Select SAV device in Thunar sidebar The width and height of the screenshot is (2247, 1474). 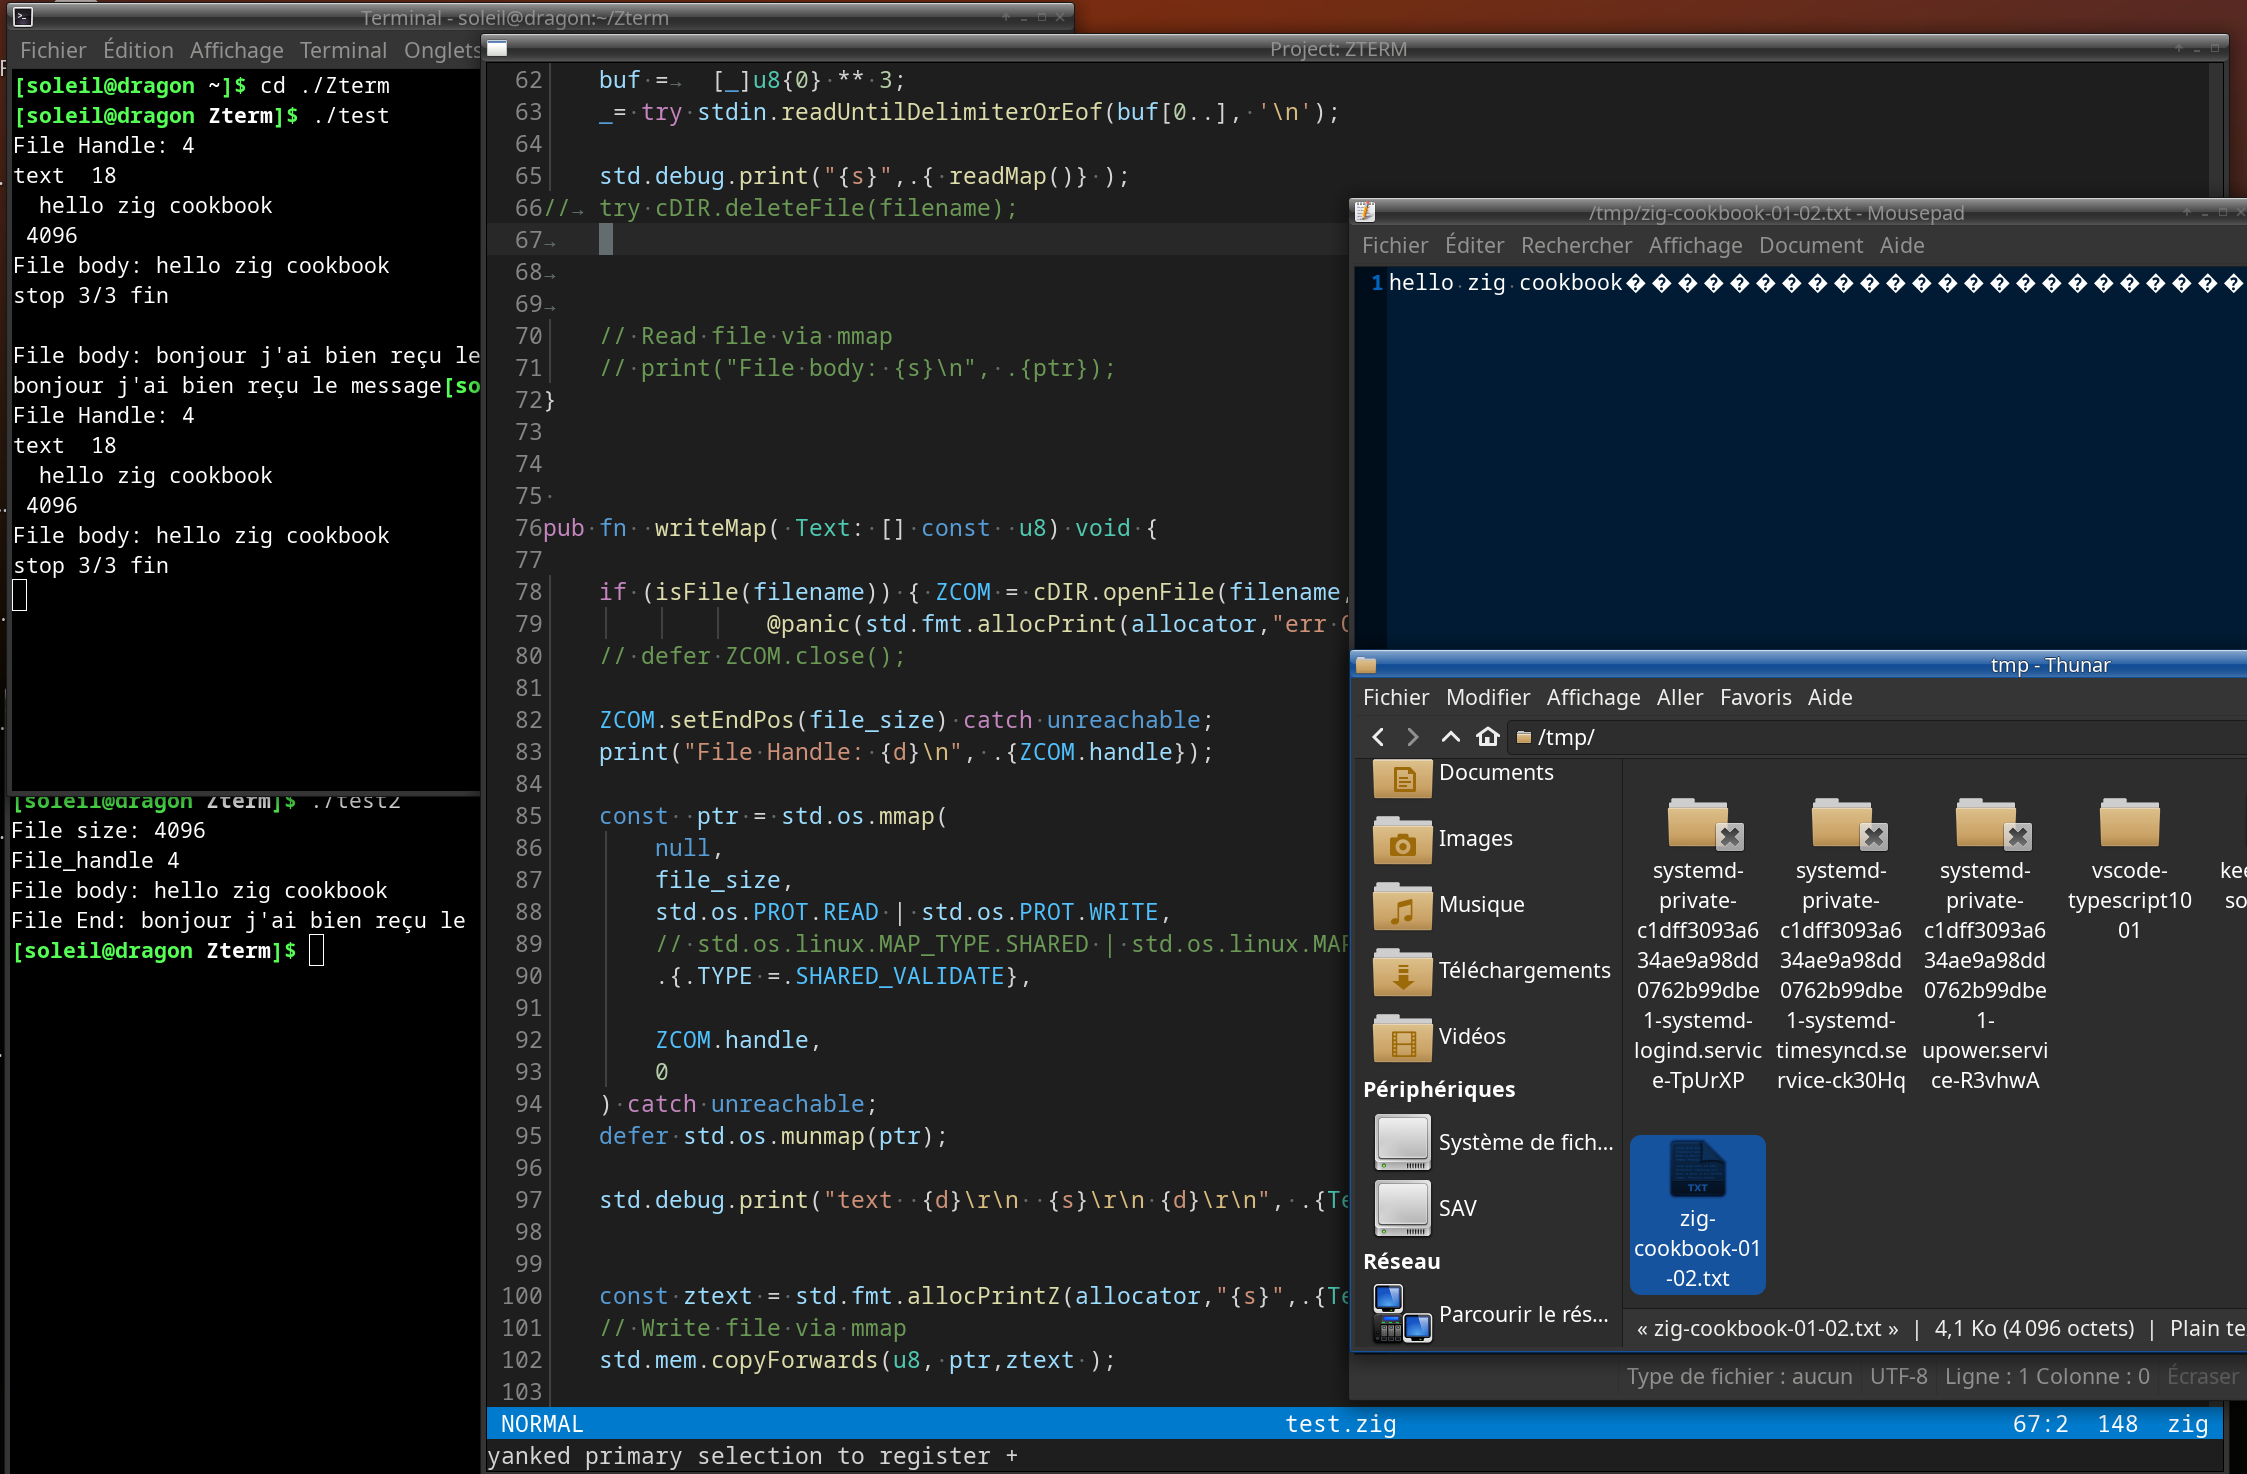1426,1209
